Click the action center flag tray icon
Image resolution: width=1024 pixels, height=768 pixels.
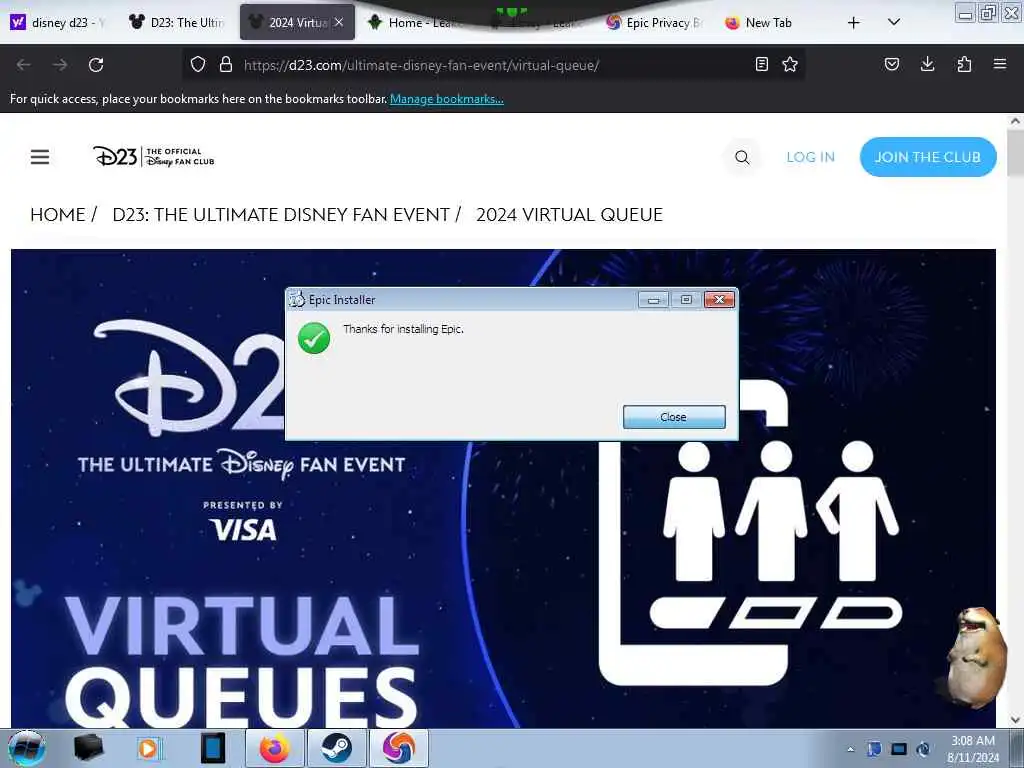pos(874,749)
